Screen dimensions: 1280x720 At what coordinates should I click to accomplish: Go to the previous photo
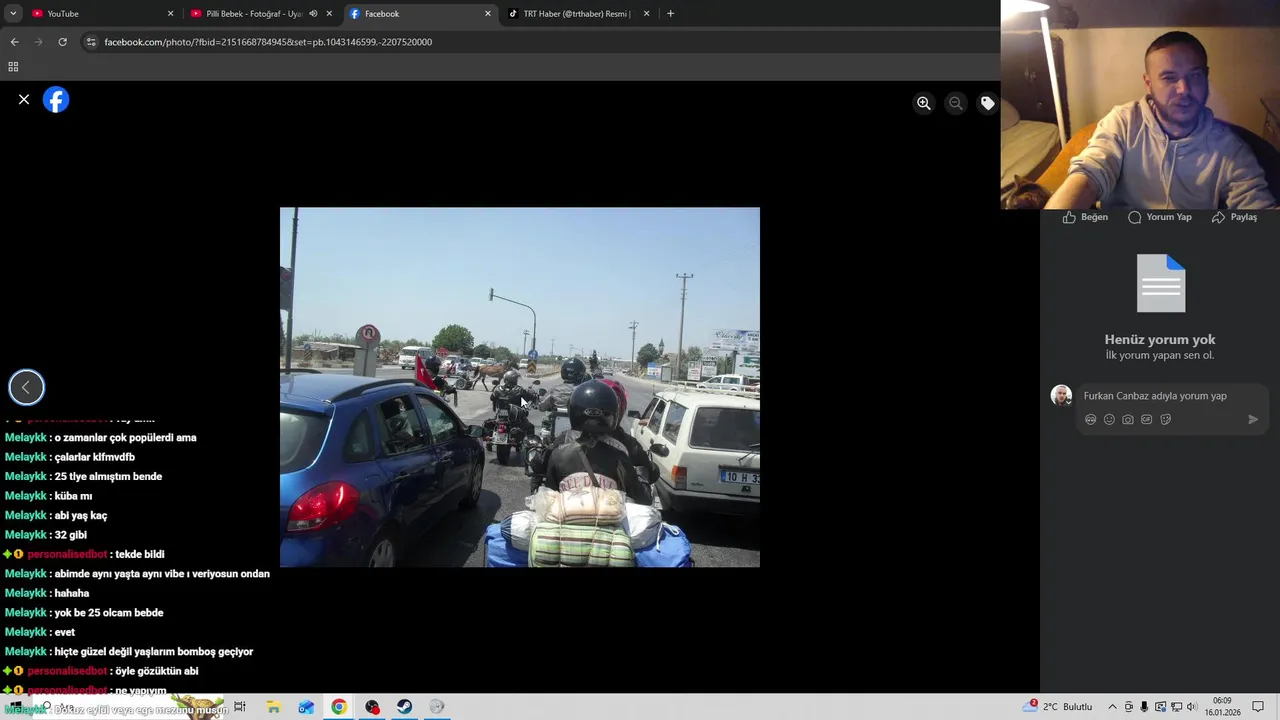(x=26, y=388)
